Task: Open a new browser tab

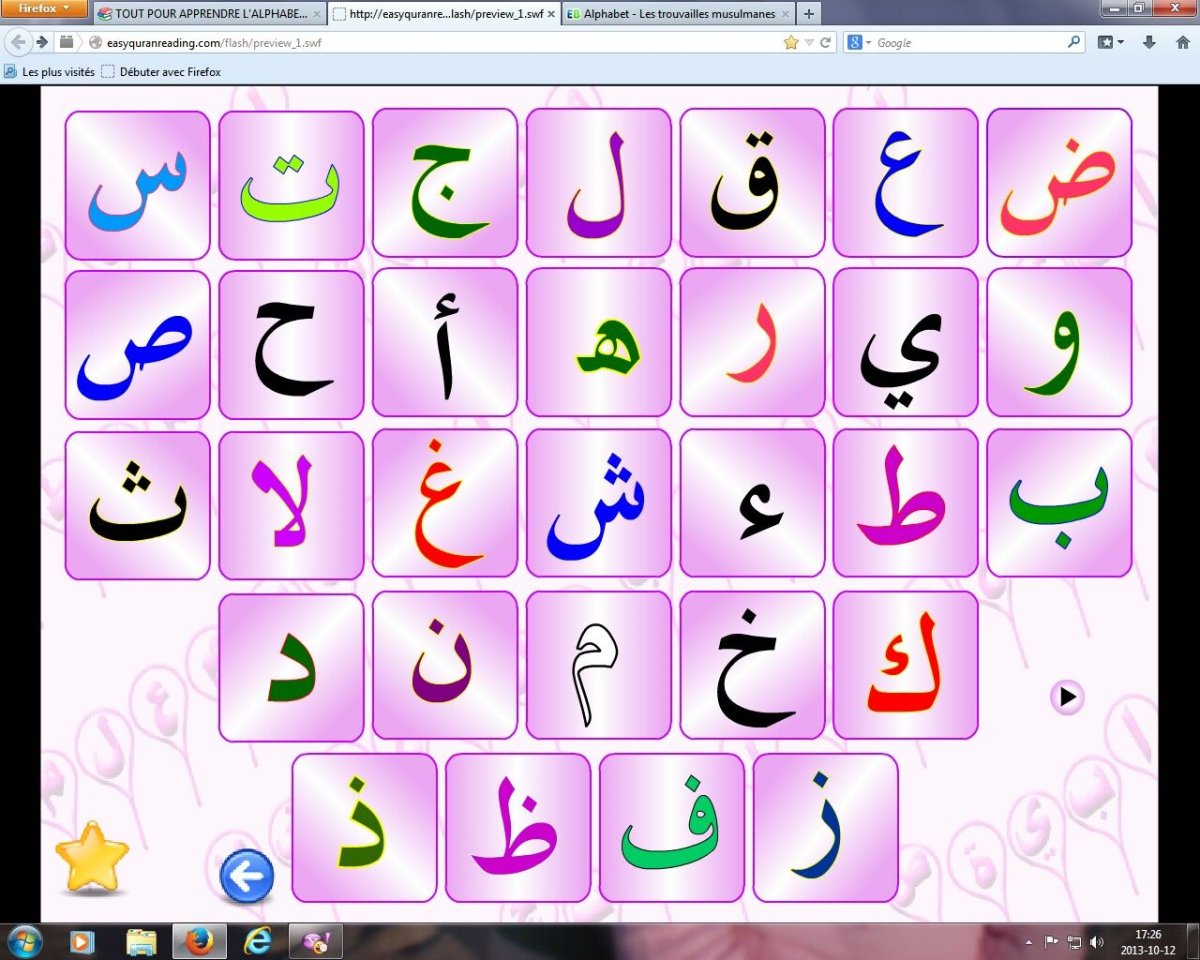Action: (808, 14)
